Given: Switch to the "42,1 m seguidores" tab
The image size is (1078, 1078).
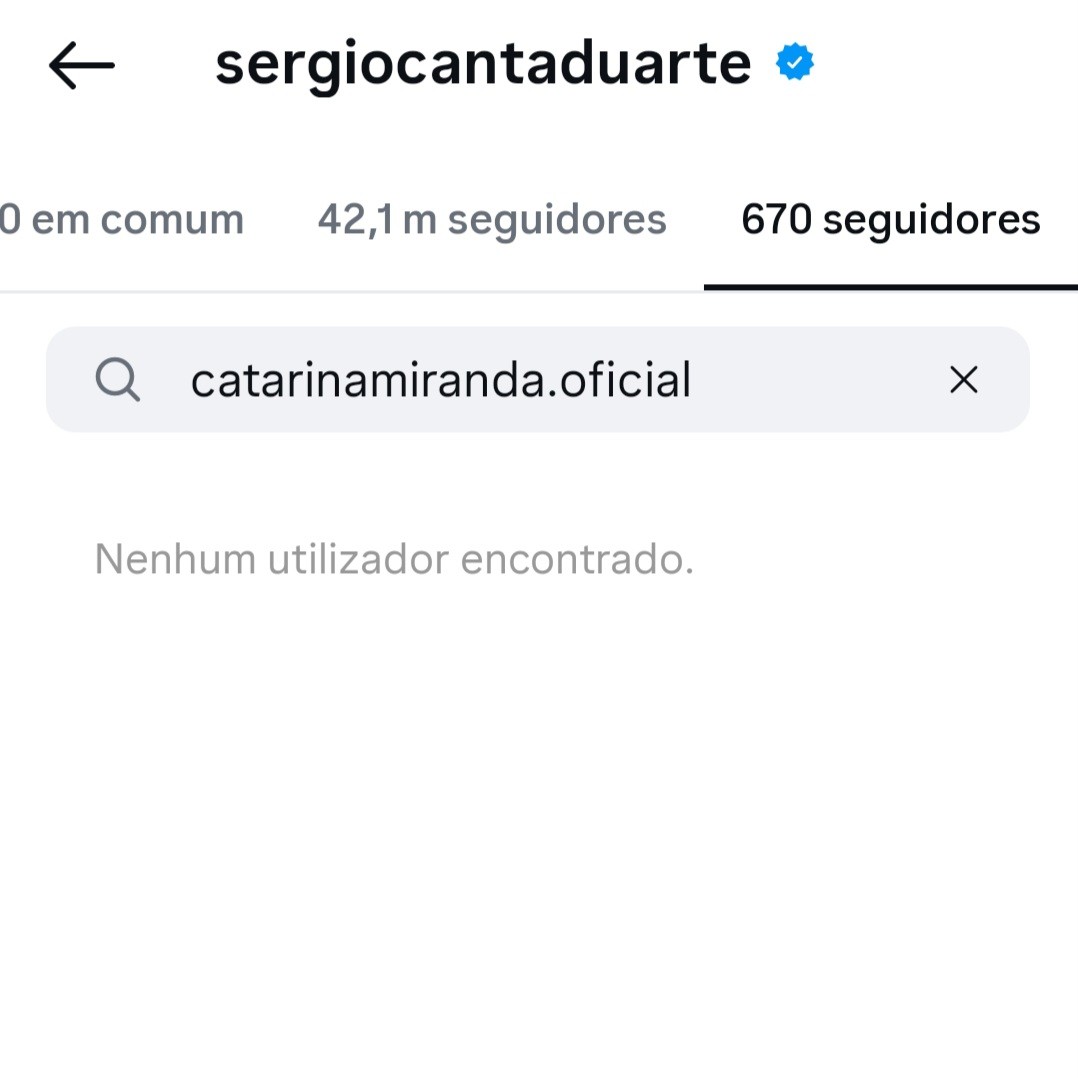Looking at the screenshot, I should tap(492, 220).
